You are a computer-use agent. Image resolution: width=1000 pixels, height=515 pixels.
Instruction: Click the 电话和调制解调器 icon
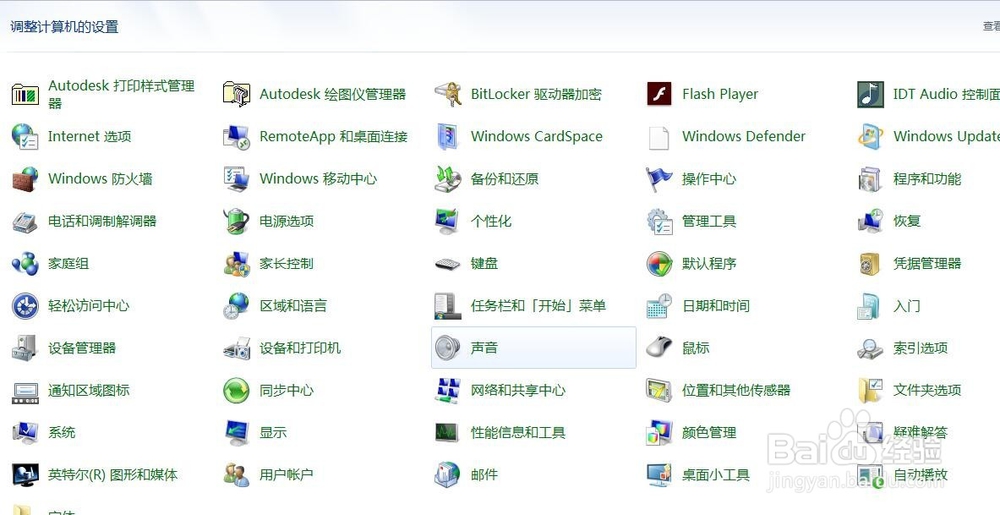pos(26,221)
